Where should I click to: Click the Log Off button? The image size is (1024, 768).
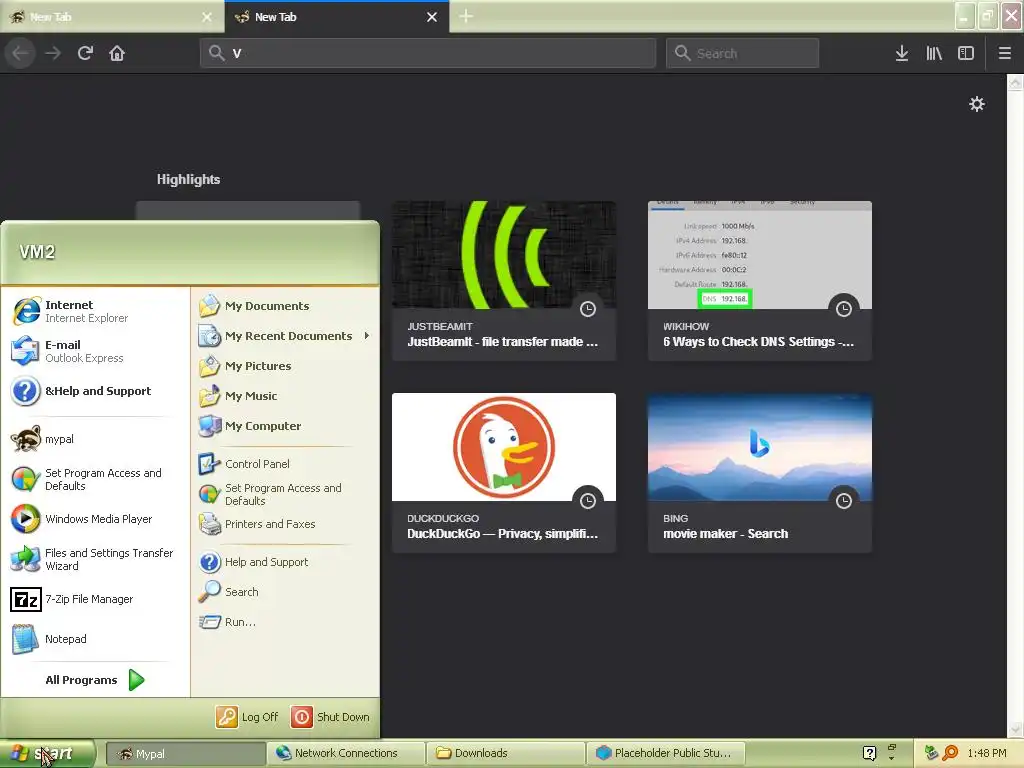[248, 717]
